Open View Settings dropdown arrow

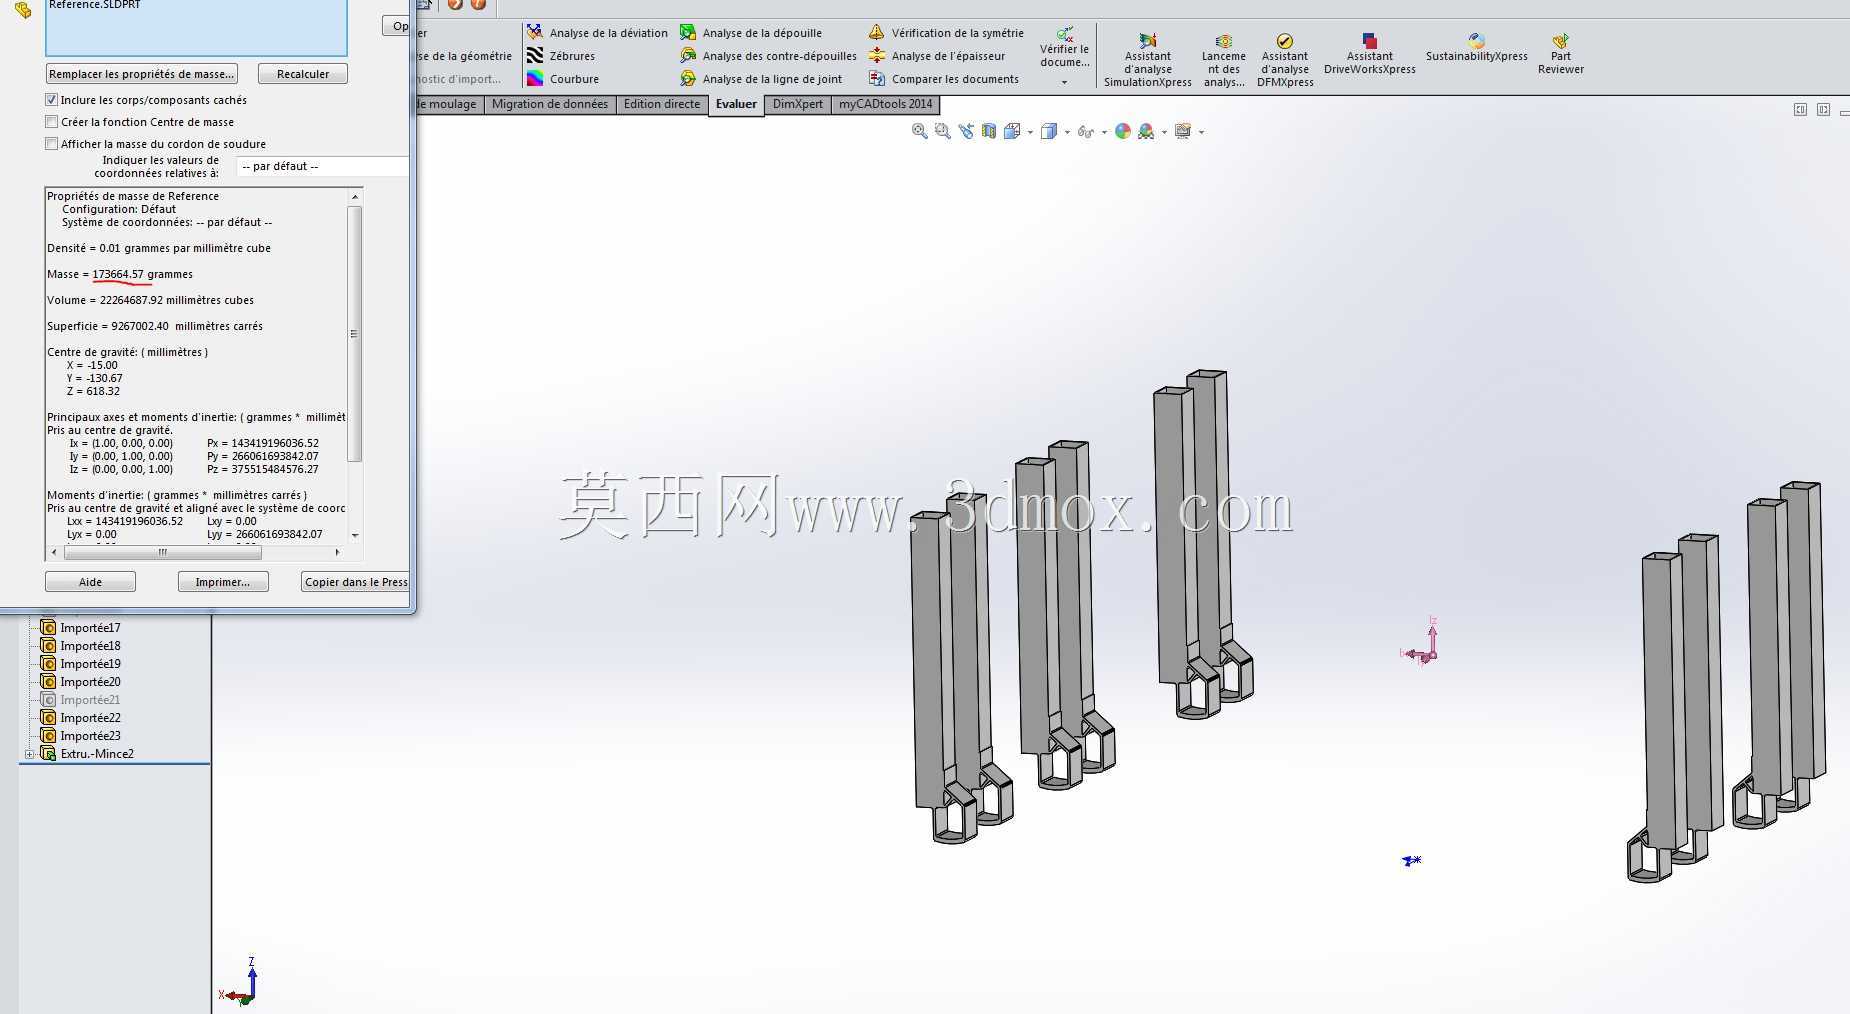point(1201,132)
